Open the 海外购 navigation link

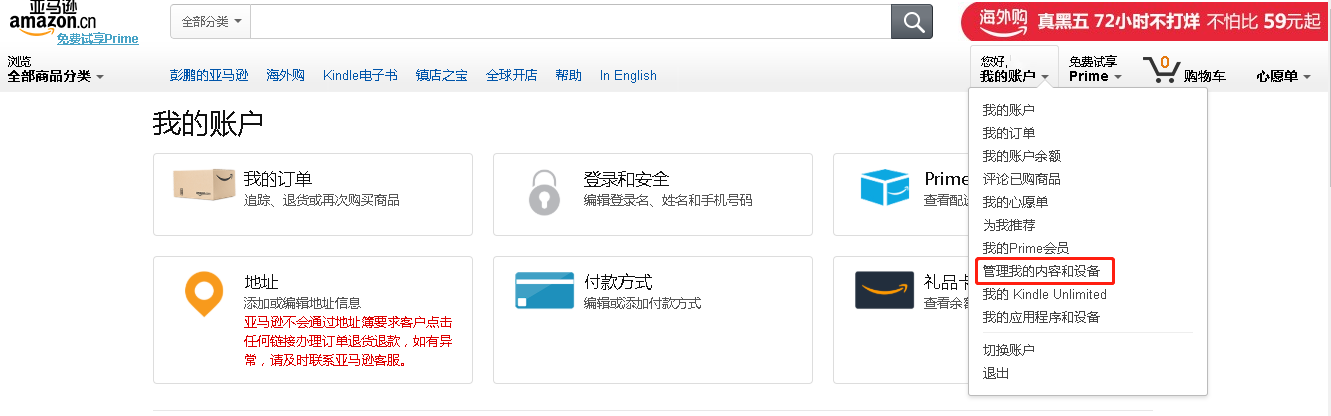285,75
